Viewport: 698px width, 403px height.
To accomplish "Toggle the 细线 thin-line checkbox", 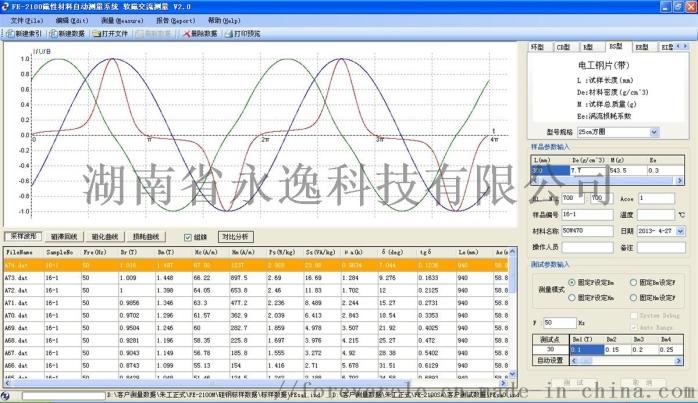I will pyautogui.click(x=188, y=237).
